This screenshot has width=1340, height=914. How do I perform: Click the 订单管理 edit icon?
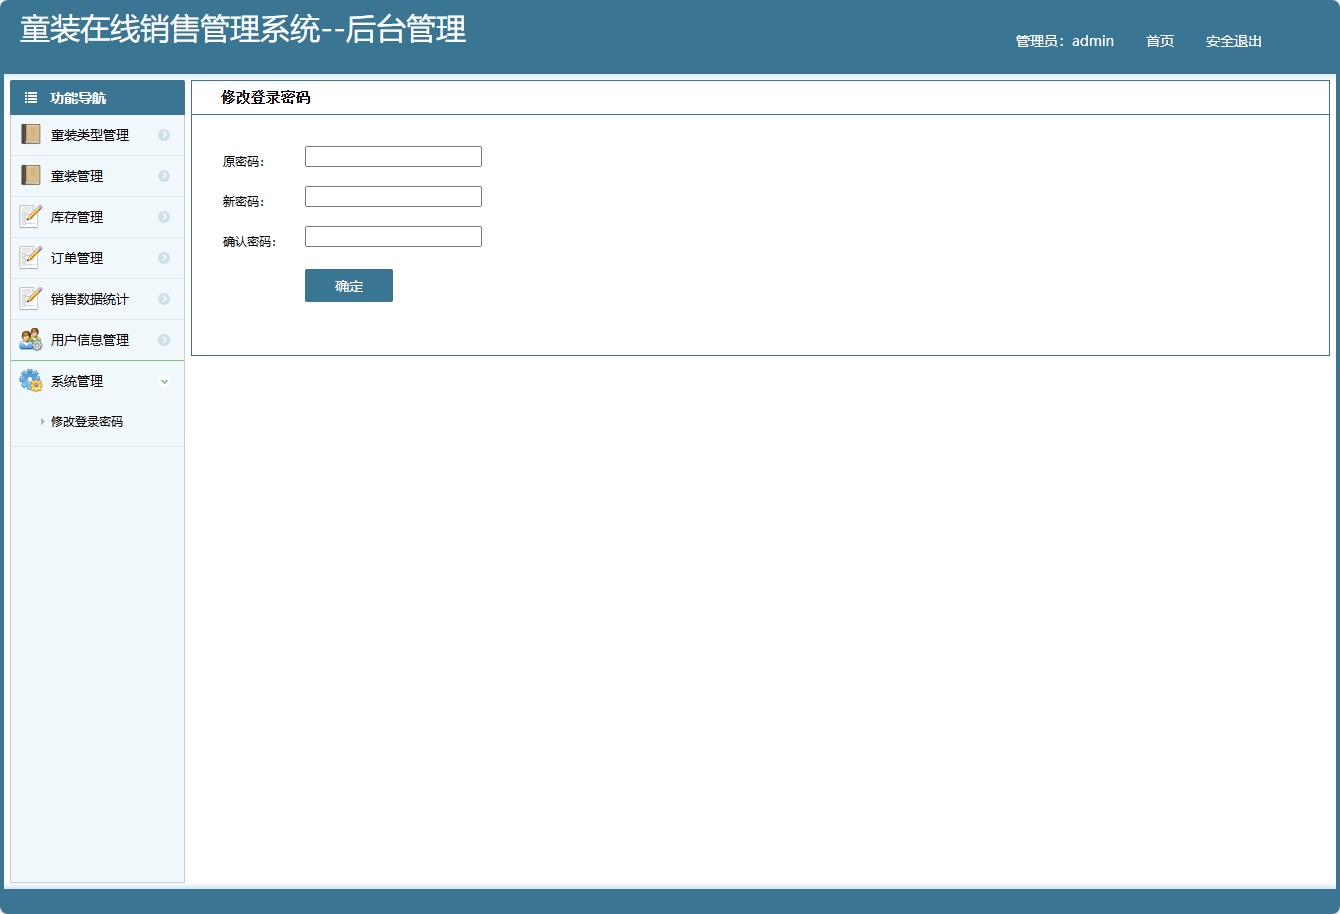coord(30,256)
